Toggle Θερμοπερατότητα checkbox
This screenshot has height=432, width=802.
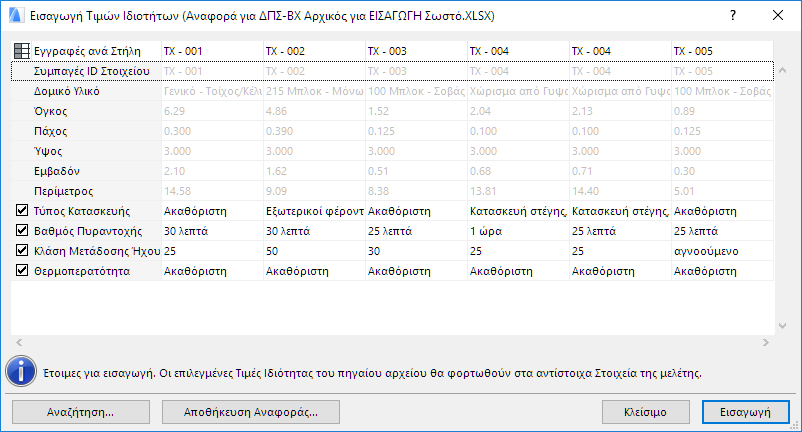(21, 270)
